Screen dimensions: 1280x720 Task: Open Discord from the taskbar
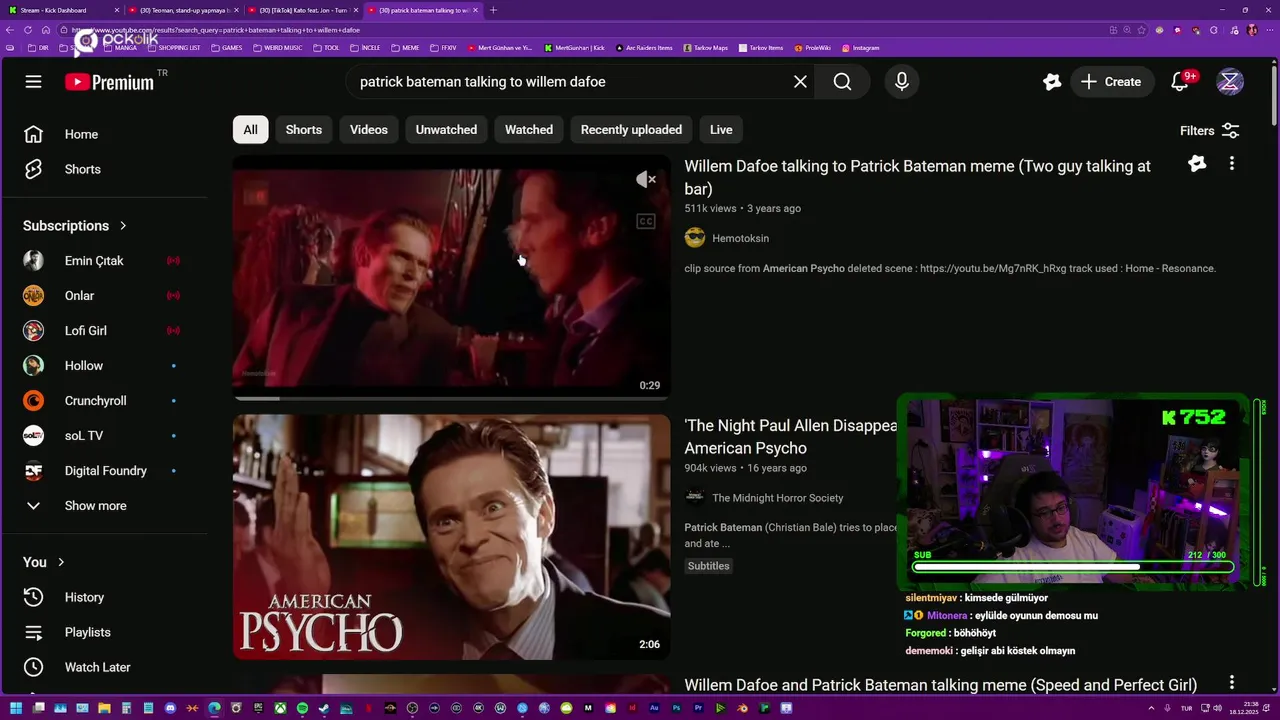pos(170,708)
